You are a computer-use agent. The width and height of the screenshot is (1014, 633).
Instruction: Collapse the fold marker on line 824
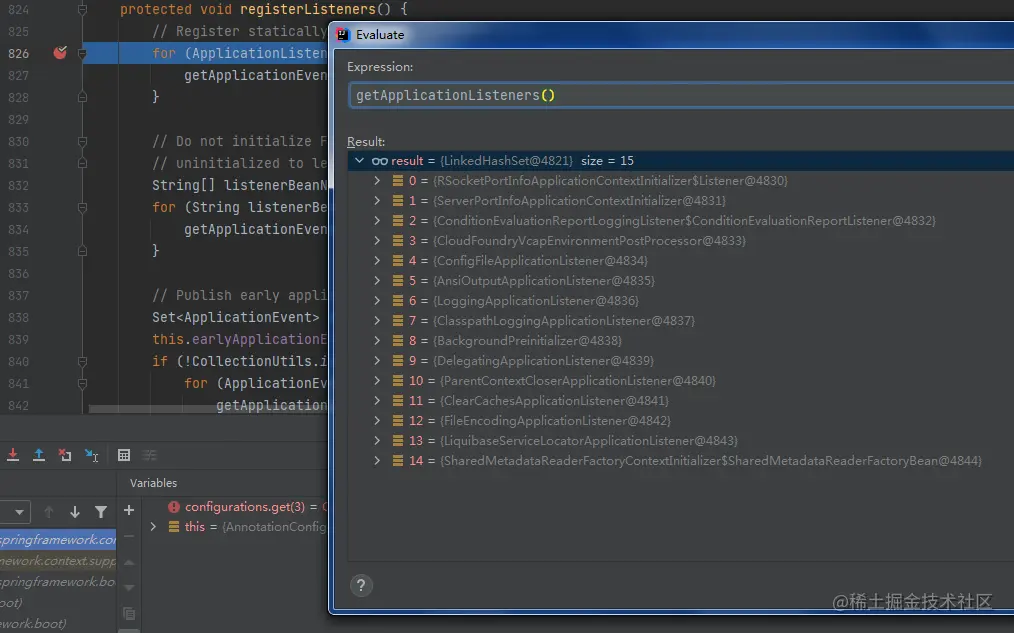[82, 9]
